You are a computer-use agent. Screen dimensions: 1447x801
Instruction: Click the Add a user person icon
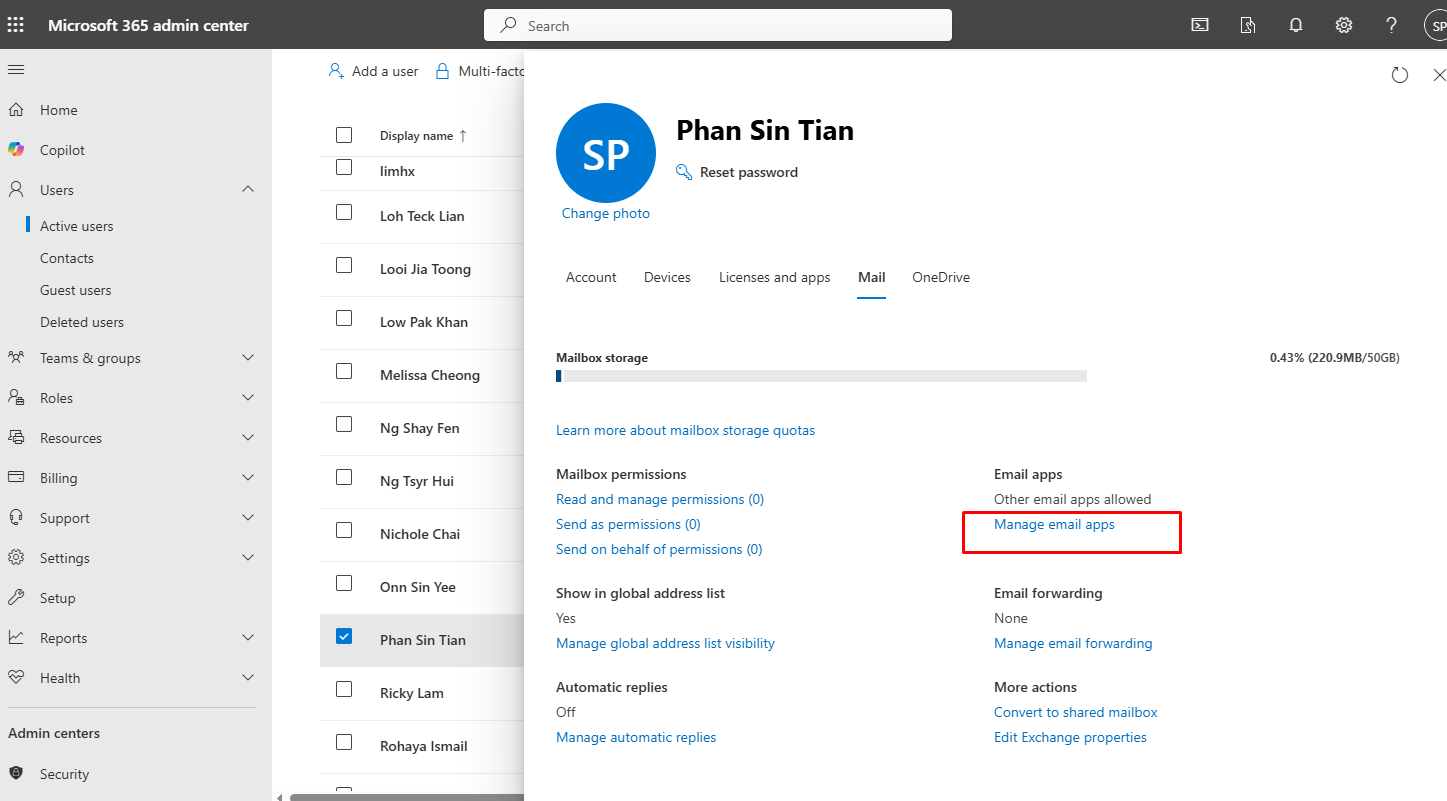pyautogui.click(x=336, y=71)
